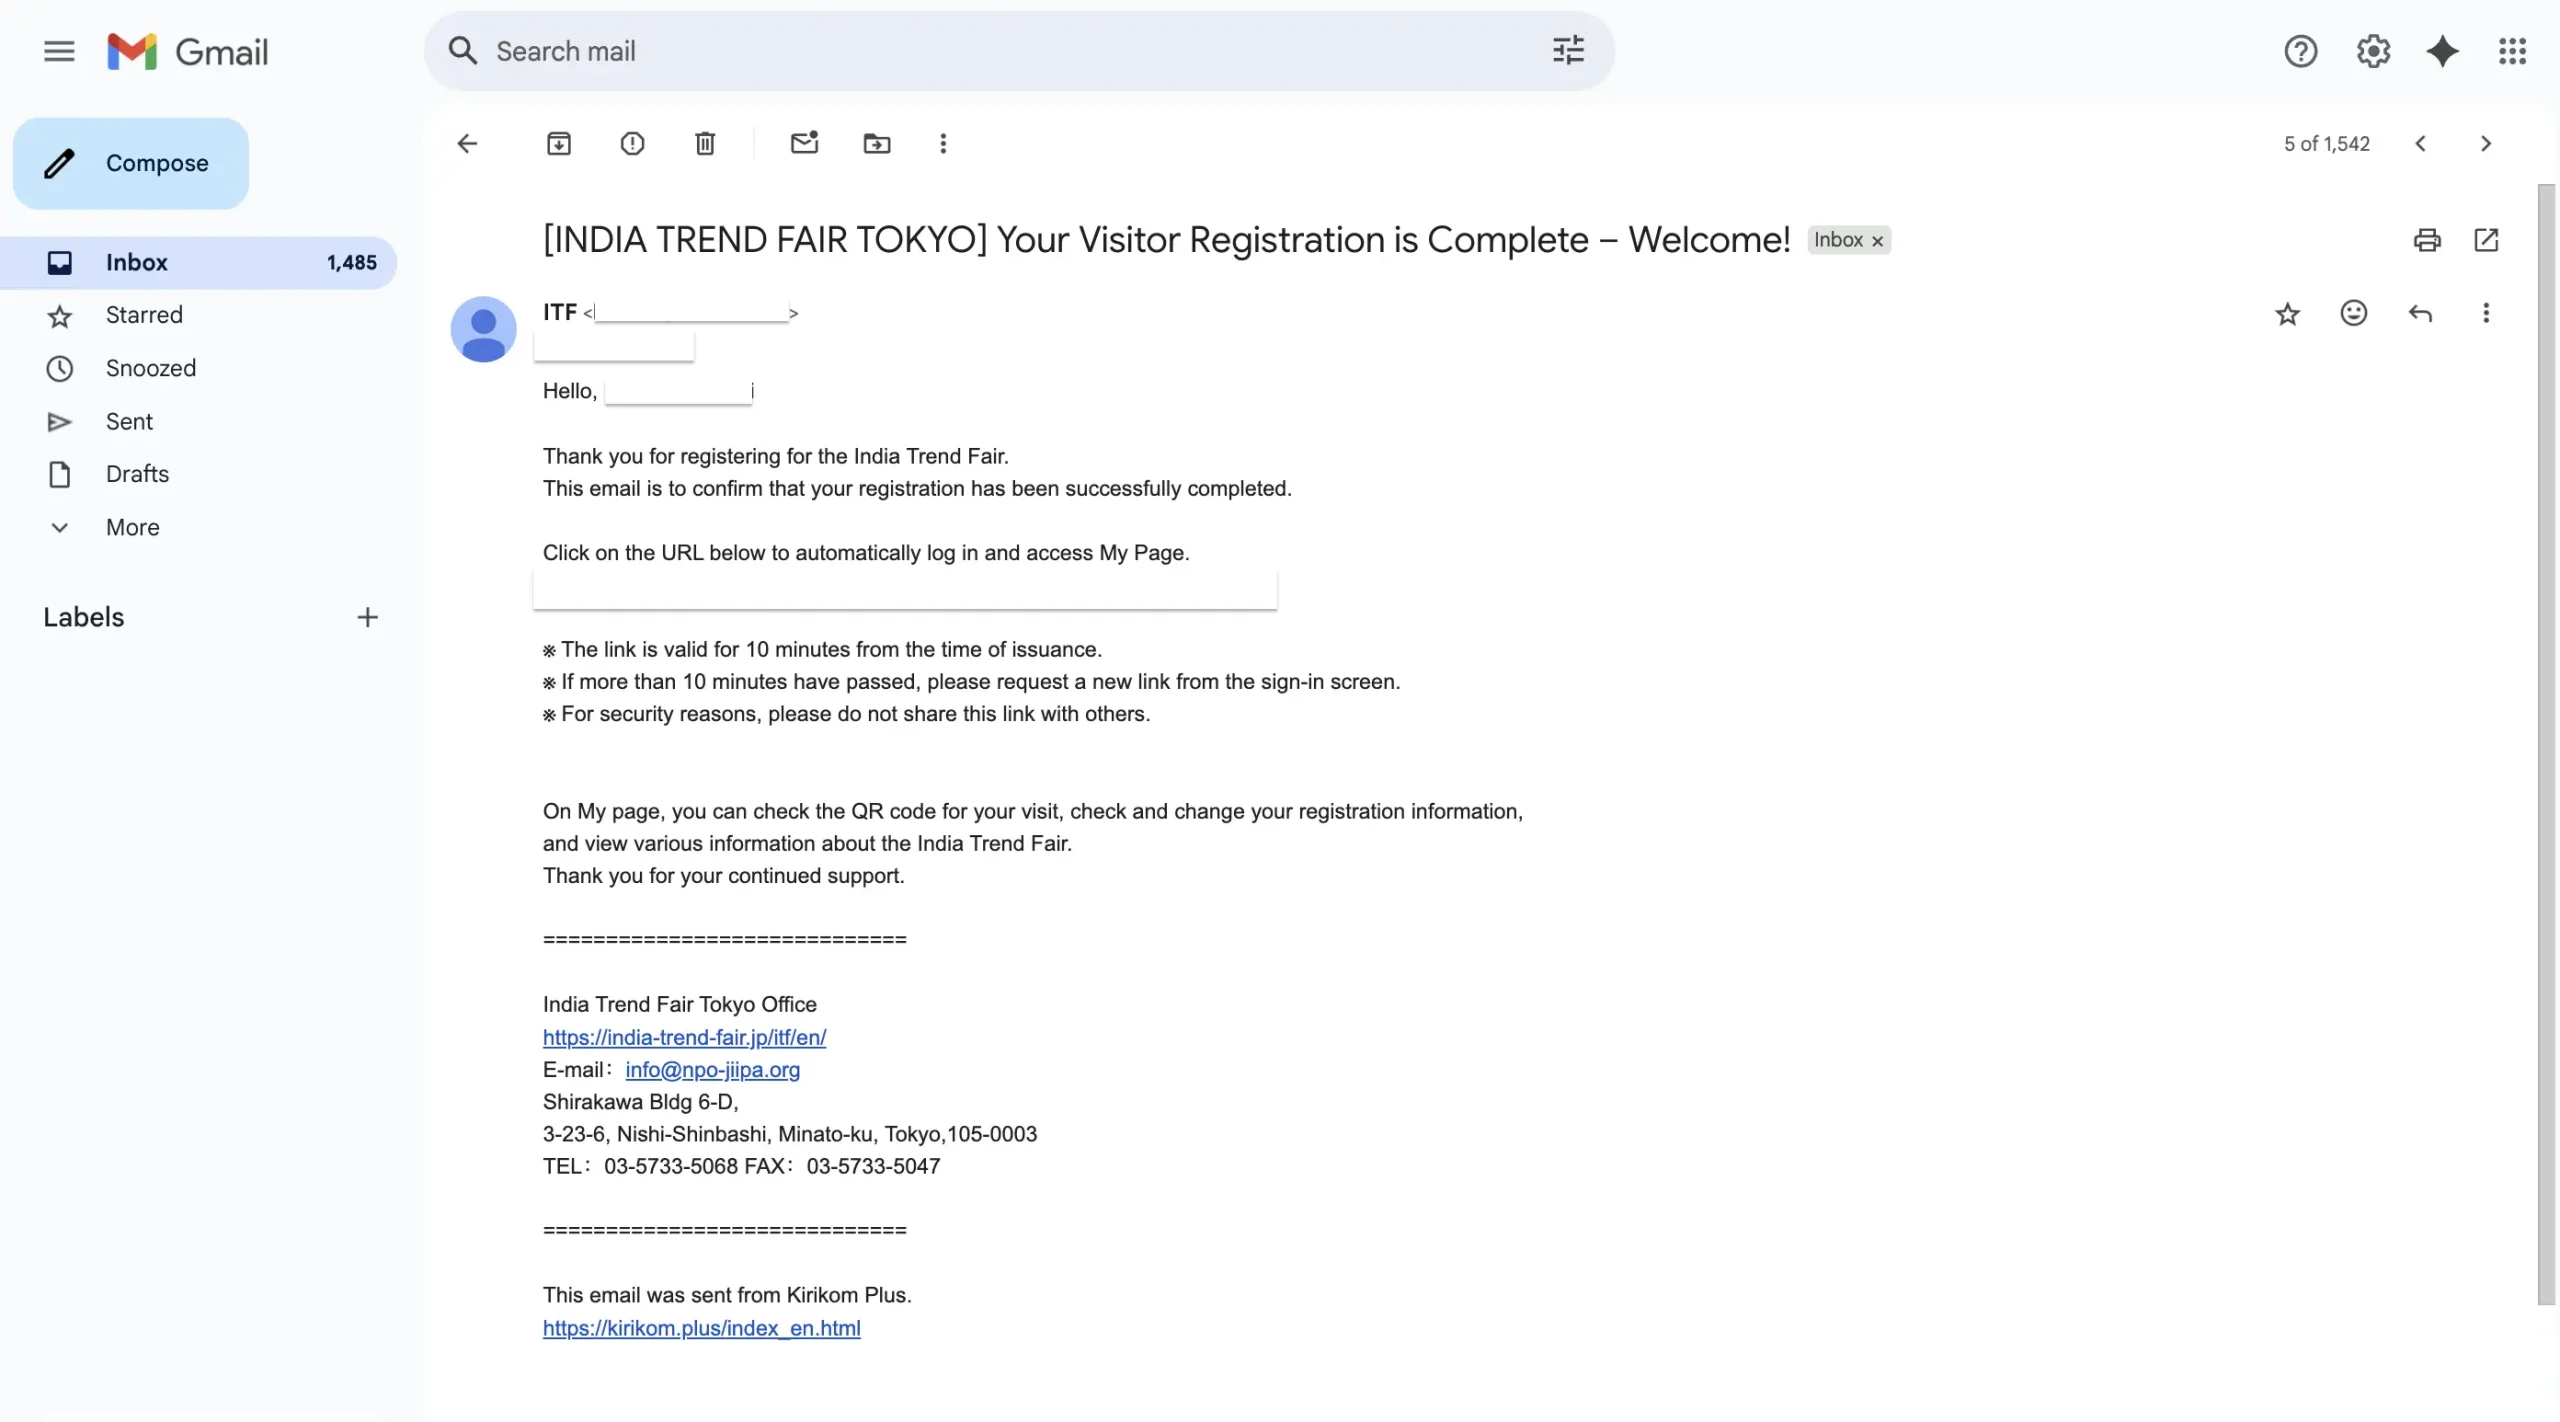2560x1422 pixels.
Task: Click 'India Trend Fair Tokyo Office' text
Action: point(679,1004)
